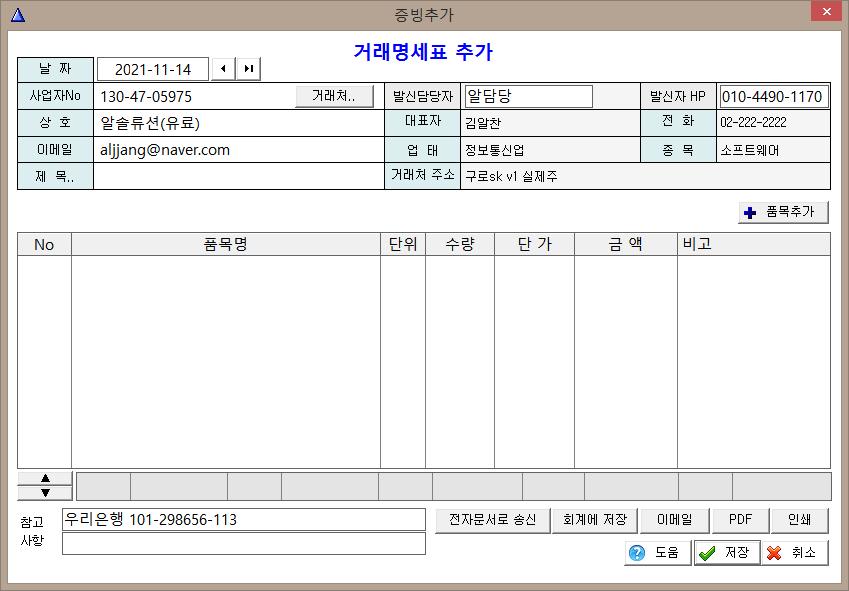Click the 참고사항 field with 우리은행 account

[244, 520]
